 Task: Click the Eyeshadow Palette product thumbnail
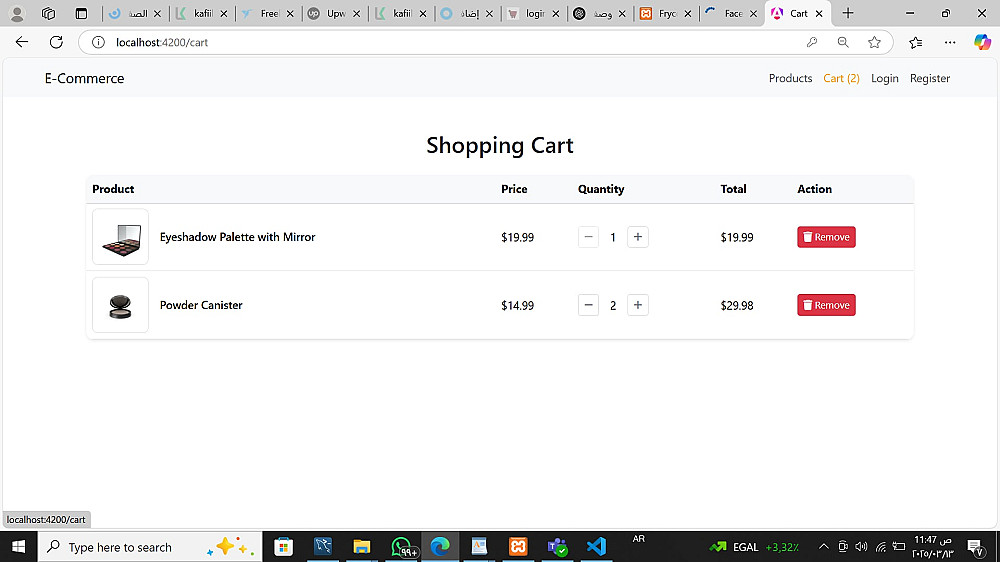click(120, 237)
